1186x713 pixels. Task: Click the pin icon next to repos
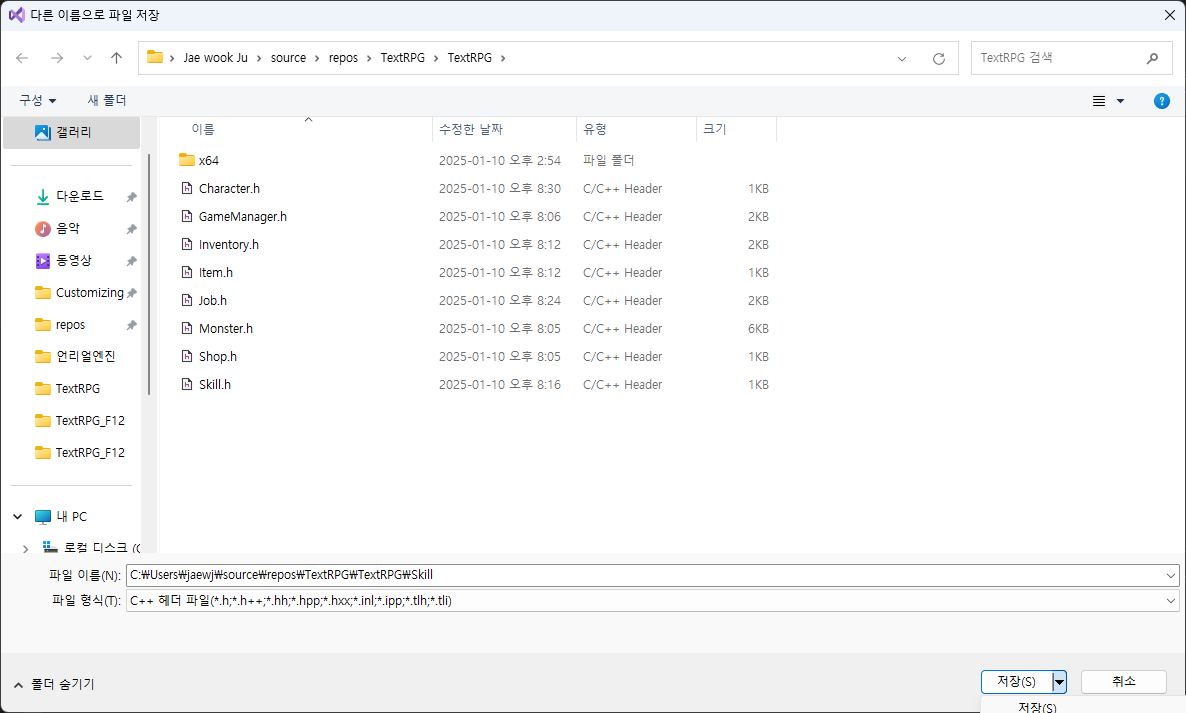point(132,325)
